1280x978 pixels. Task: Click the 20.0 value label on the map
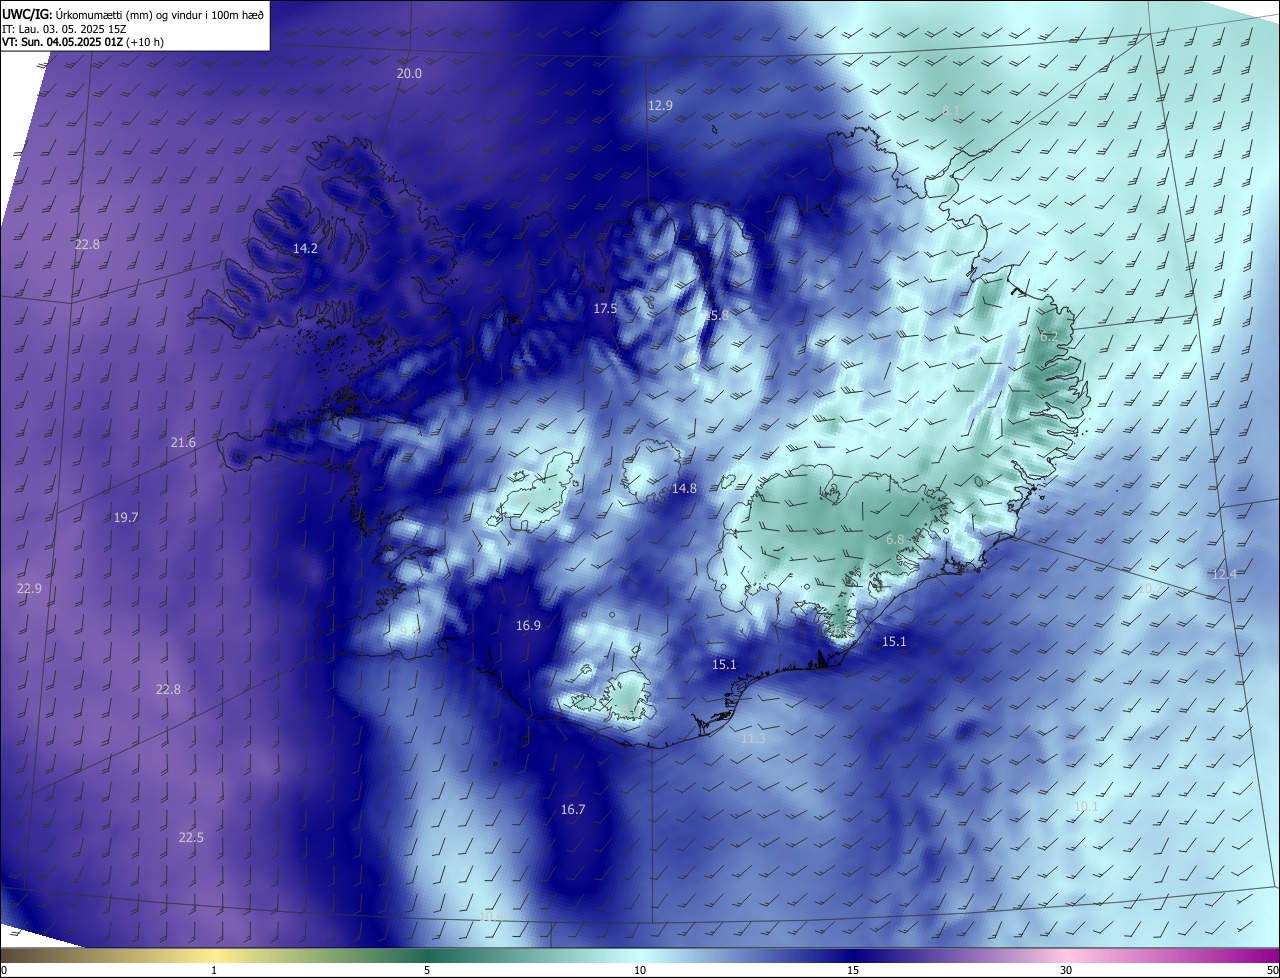(x=409, y=74)
